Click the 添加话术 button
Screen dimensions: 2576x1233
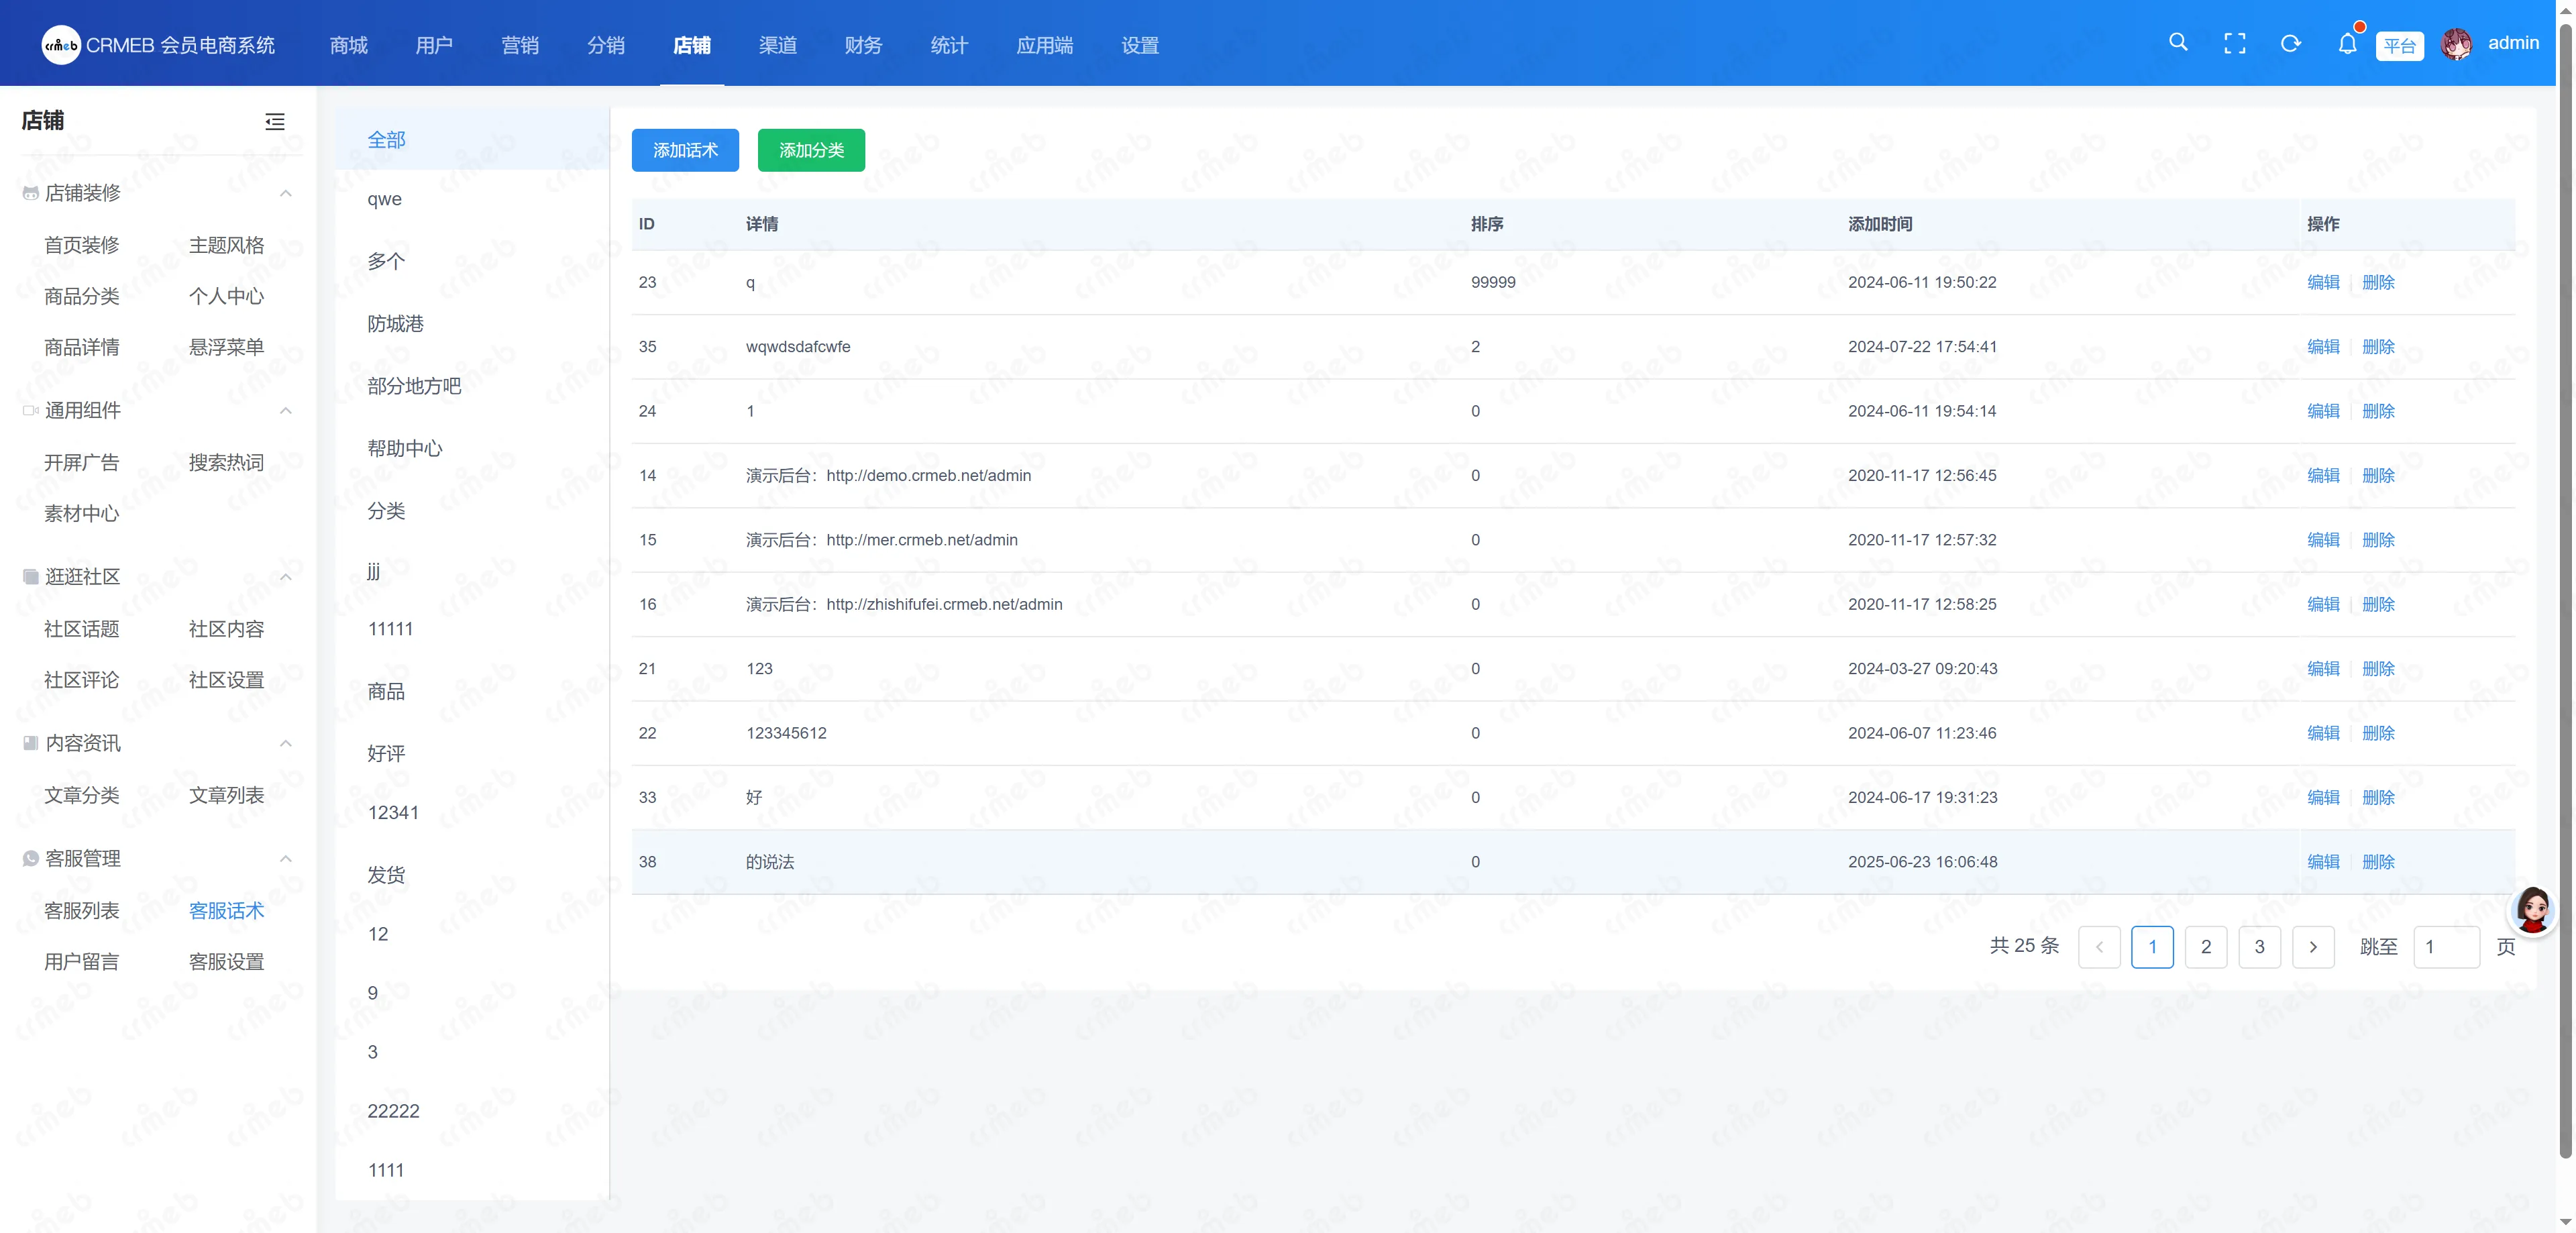pyautogui.click(x=685, y=150)
